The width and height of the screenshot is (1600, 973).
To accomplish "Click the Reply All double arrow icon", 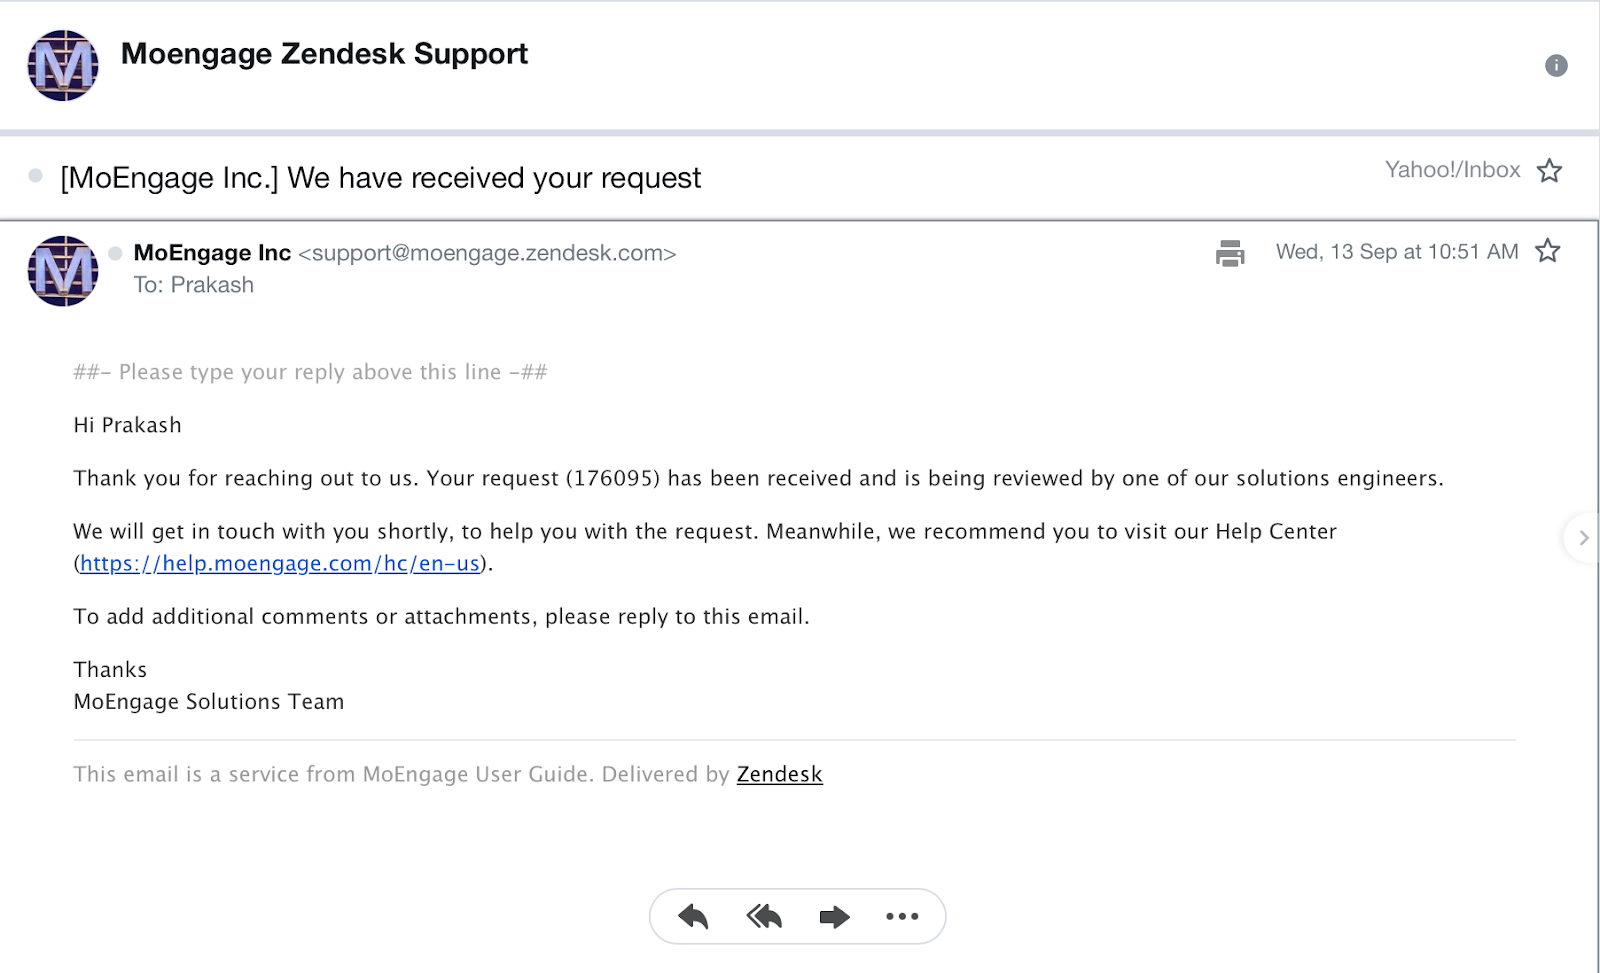I will 764,916.
